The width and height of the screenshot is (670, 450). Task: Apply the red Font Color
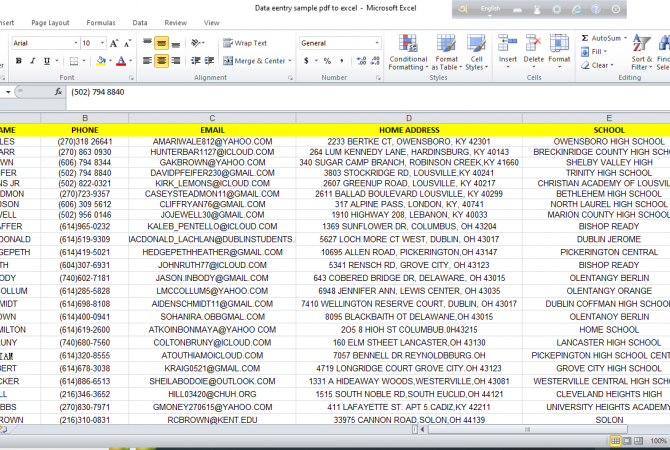pyautogui.click(x=121, y=61)
